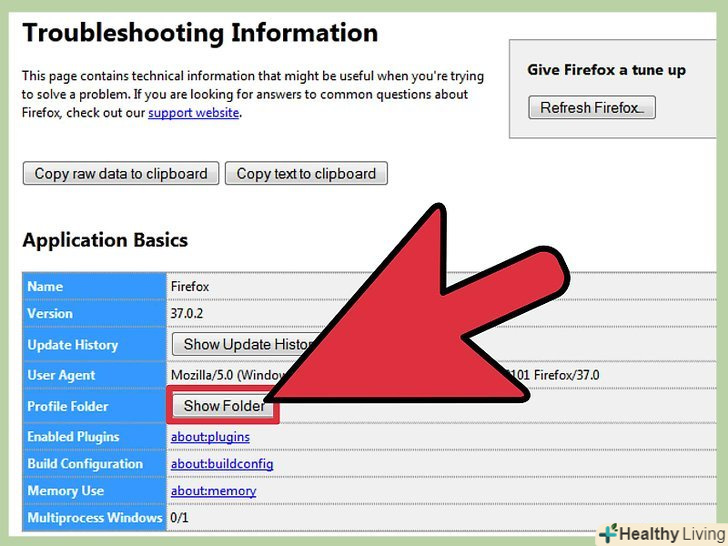This screenshot has height=546, width=728.
Task: Select the version value 37.0.2
Action: click(187, 313)
